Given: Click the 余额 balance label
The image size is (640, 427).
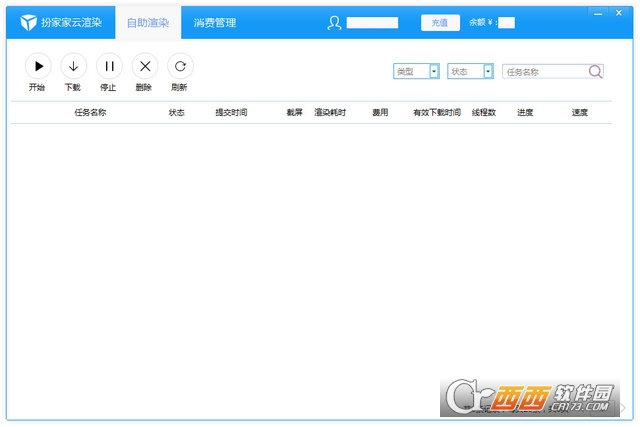Looking at the screenshot, I should (483, 22).
